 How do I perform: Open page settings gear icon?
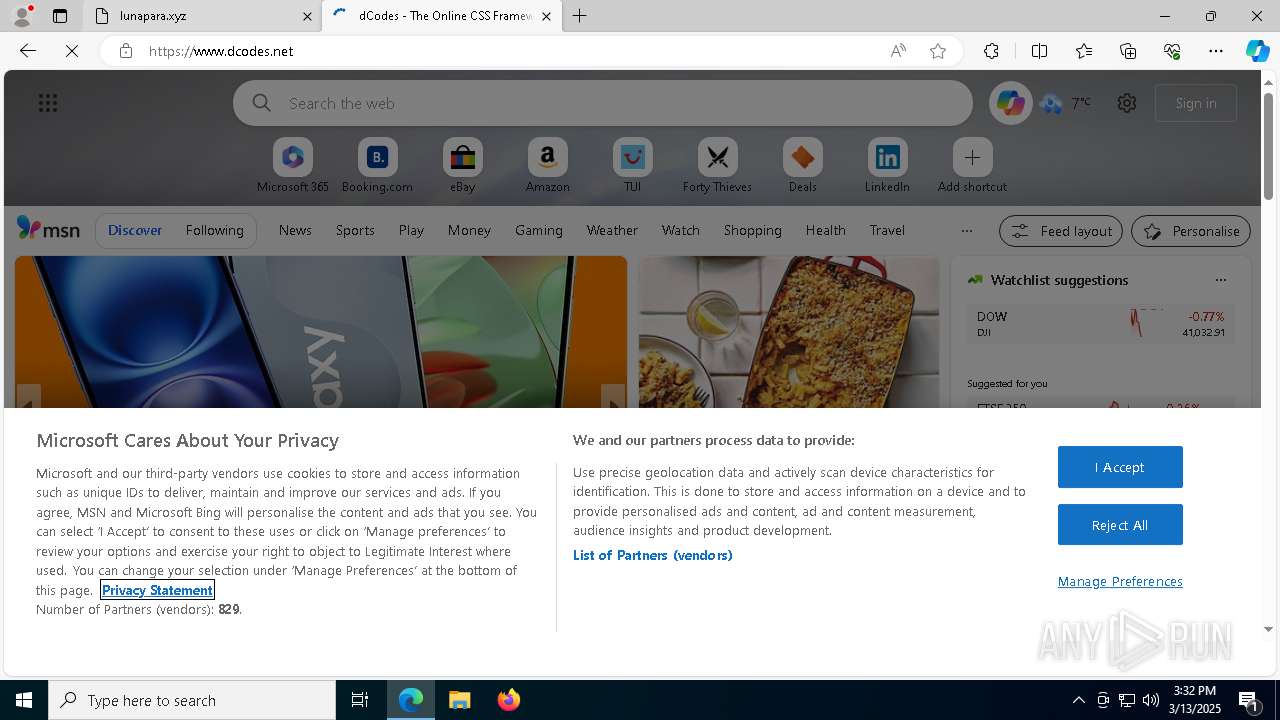tap(1127, 103)
